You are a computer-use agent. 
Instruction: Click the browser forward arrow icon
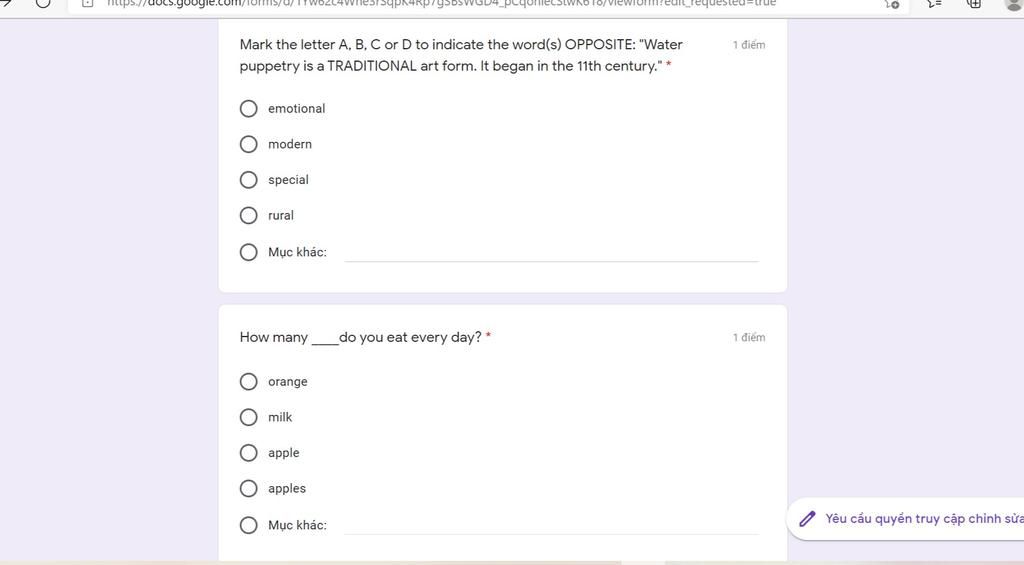(x=6, y=3)
